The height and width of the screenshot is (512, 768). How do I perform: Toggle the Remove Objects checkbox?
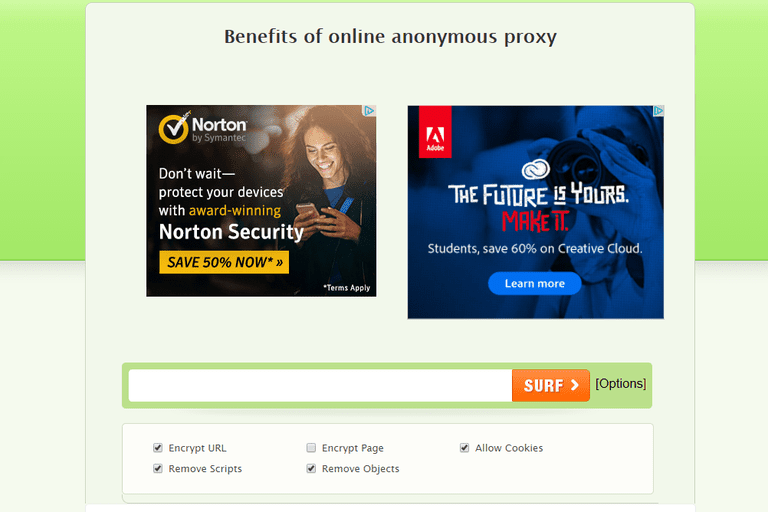pos(311,468)
